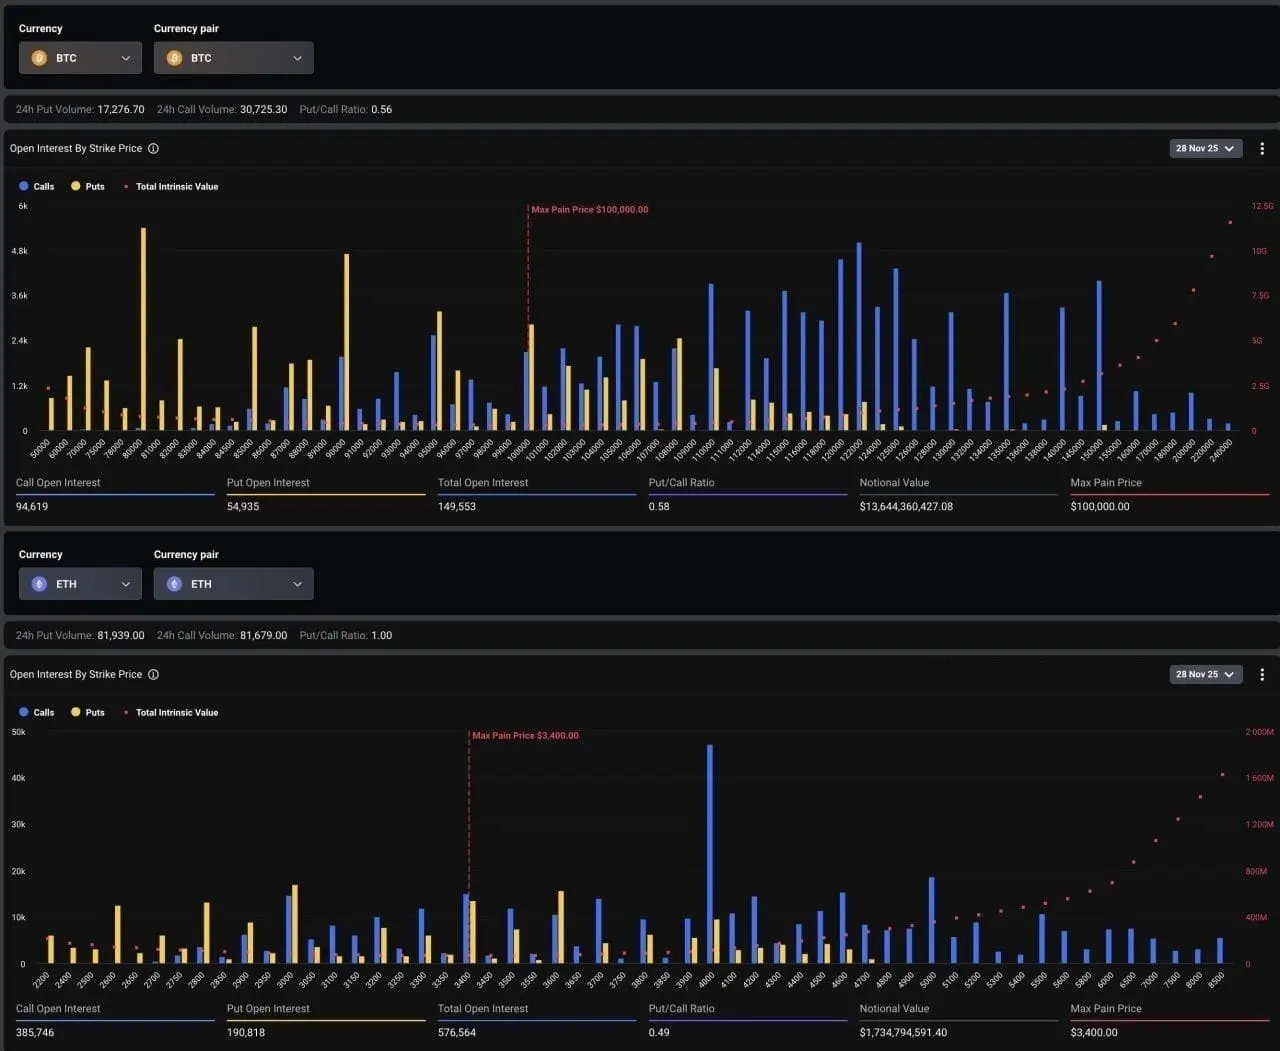Expand the ETH Currency pair dropdown
1280x1051 pixels.
pos(233,584)
